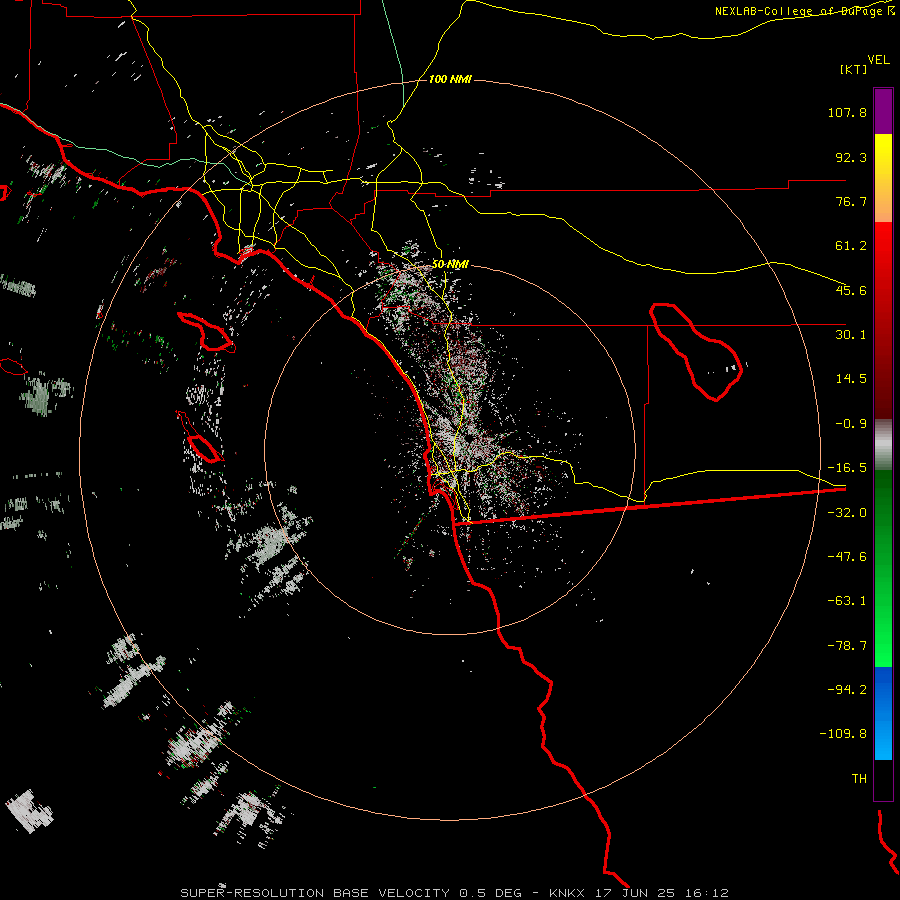
Task: Click the purple segment of the color bar
Action: [x=883, y=112]
